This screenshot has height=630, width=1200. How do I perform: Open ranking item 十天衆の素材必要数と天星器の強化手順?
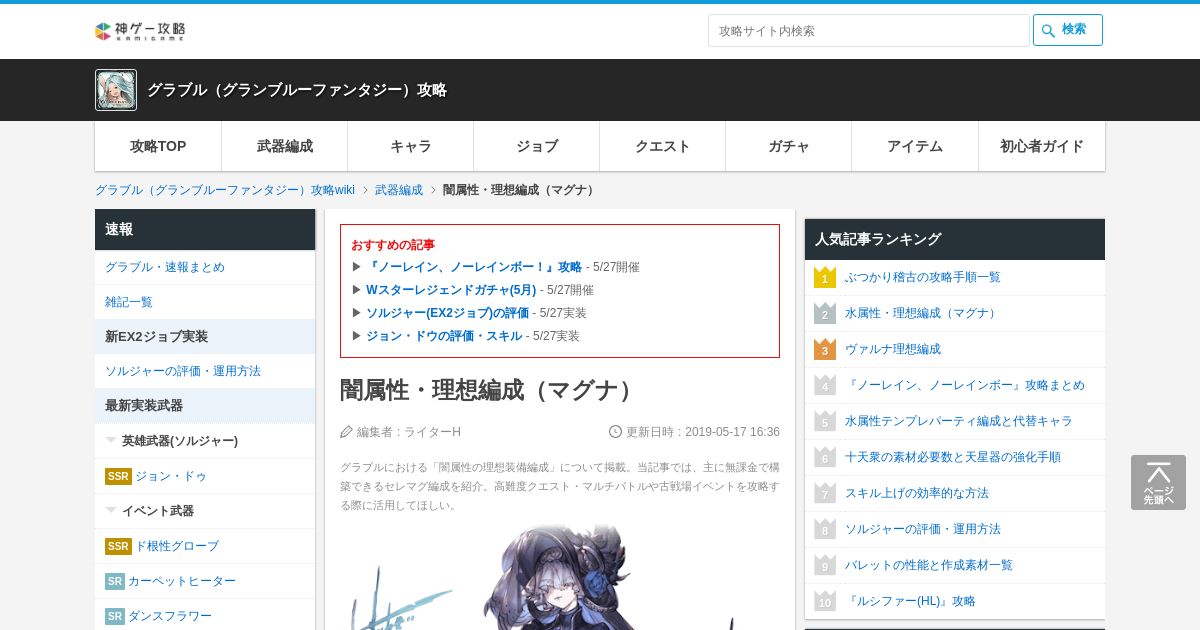click(x=953, y=457)
